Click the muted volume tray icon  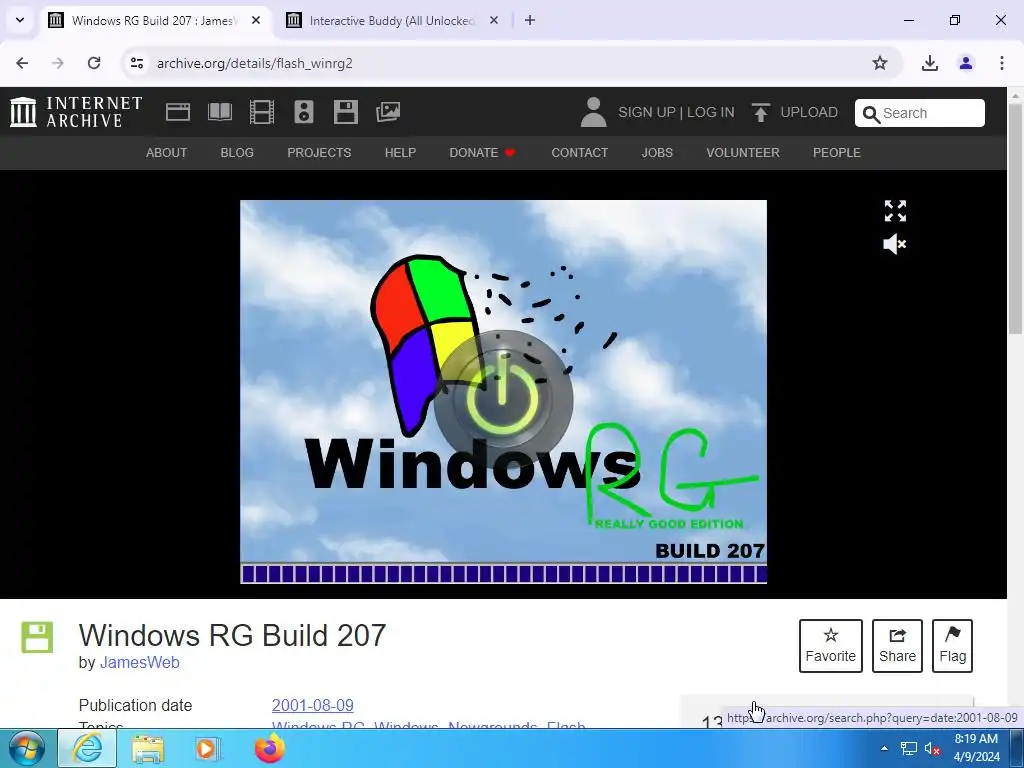coord(932,748)
